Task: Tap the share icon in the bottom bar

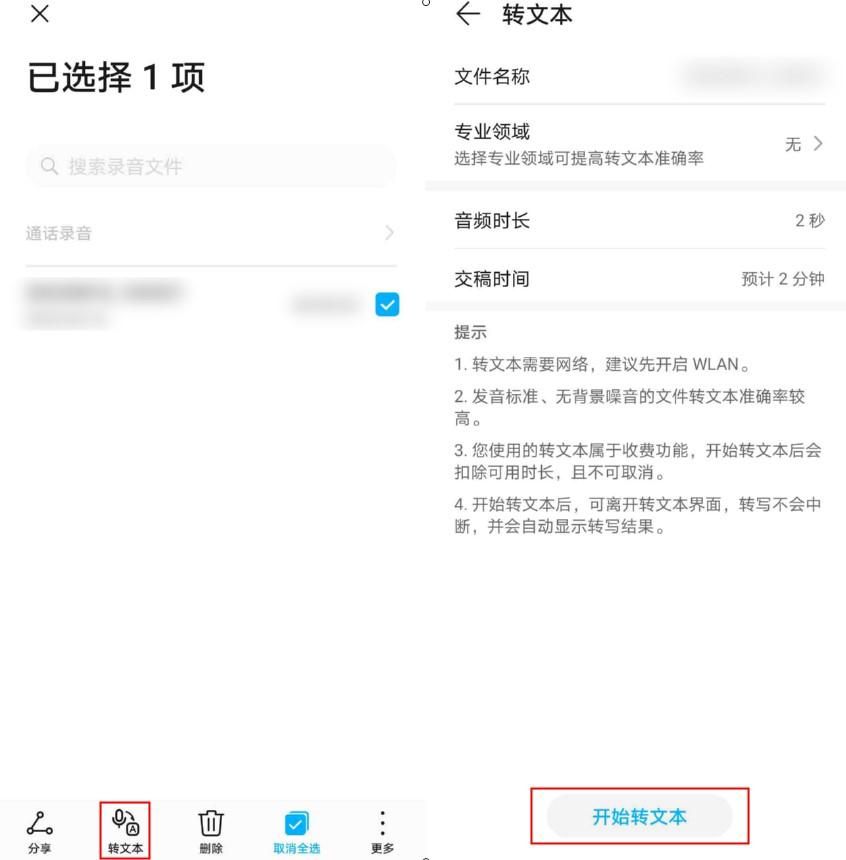Action: pyautogui.click(x=40, y=823)
